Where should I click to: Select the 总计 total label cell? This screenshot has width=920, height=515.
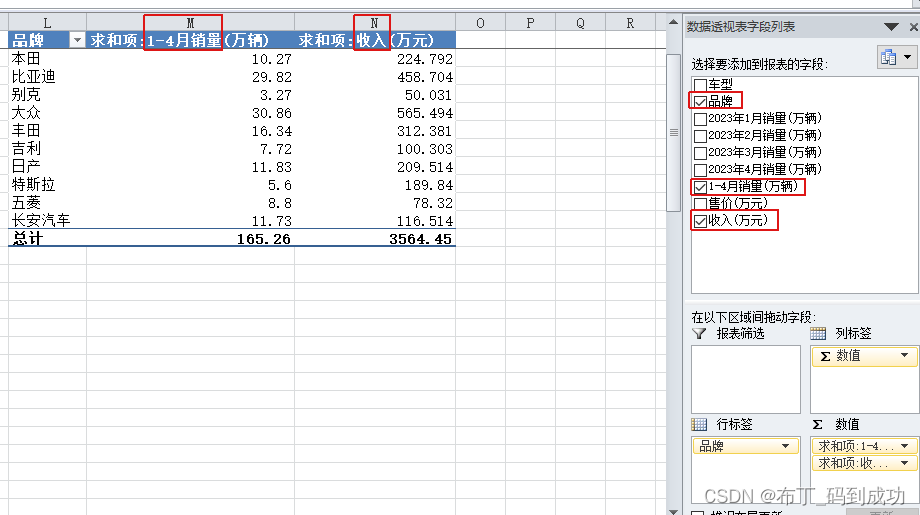(47, 239)
